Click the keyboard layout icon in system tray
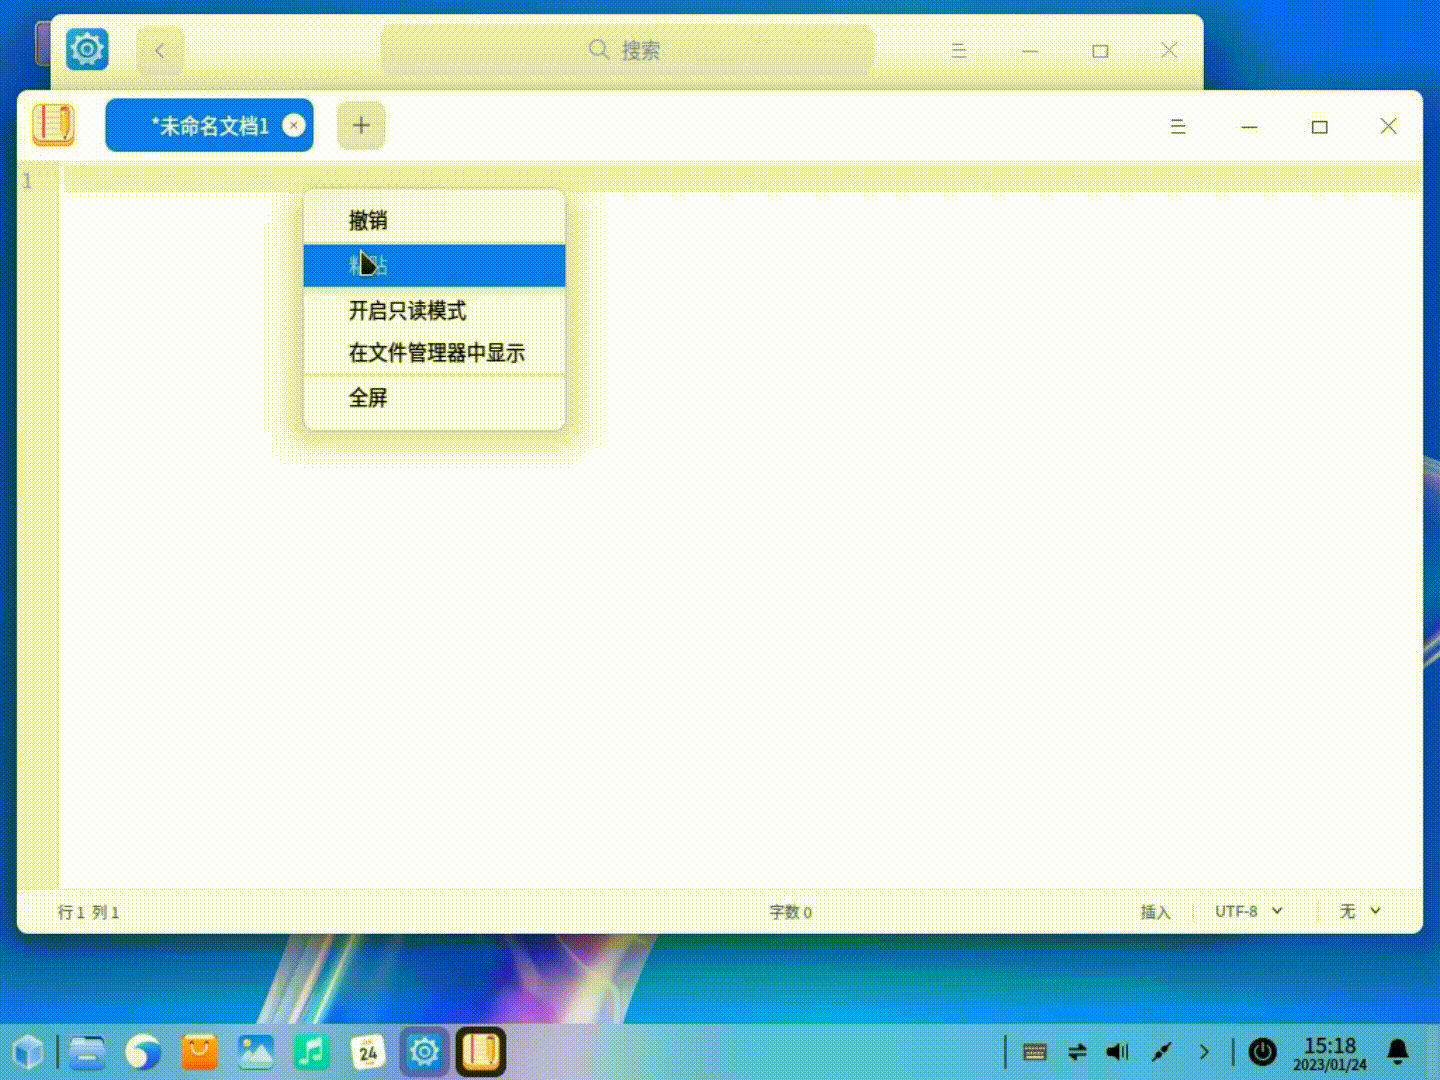The image size is (1440, 1080). click(1032, 1051)
